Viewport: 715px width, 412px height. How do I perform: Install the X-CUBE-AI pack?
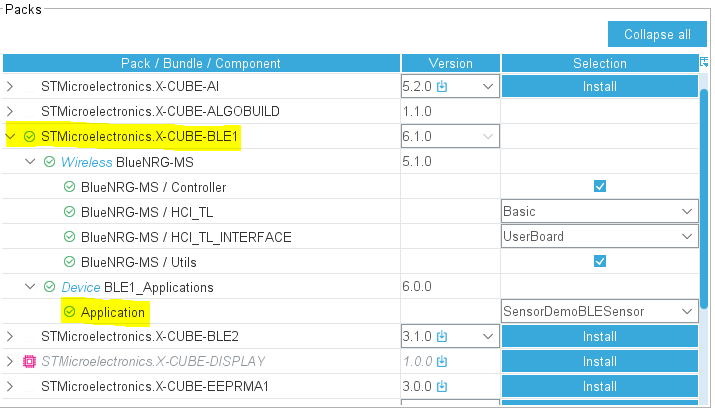600,86
